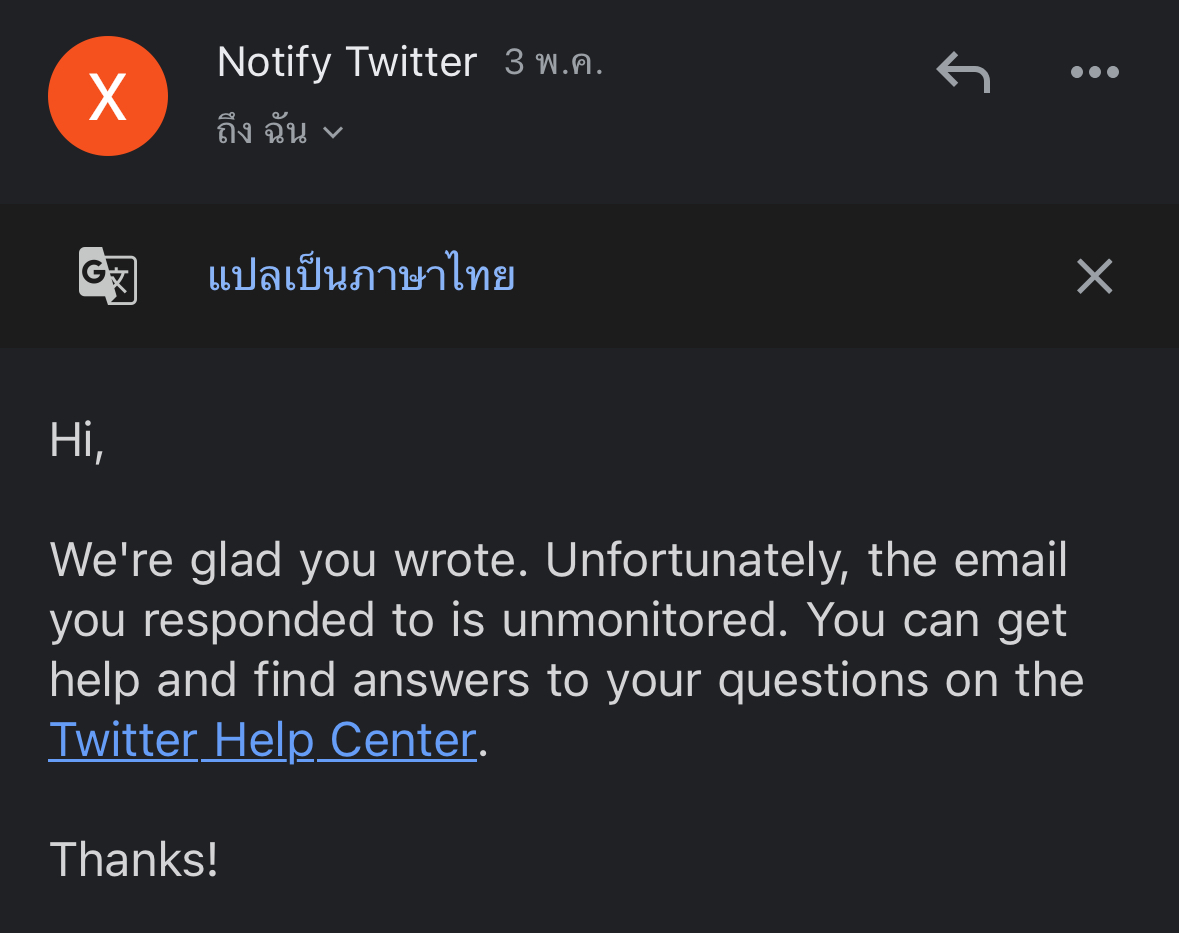Click the word 'Twitter' in the sender name

coord(411,62)
